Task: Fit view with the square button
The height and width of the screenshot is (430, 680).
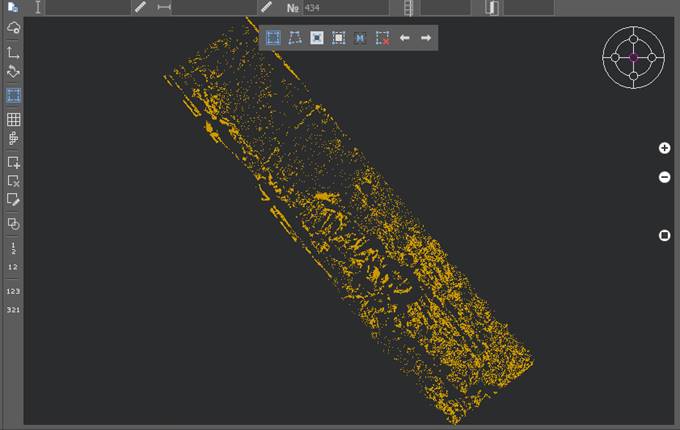Action: [664, 235]
